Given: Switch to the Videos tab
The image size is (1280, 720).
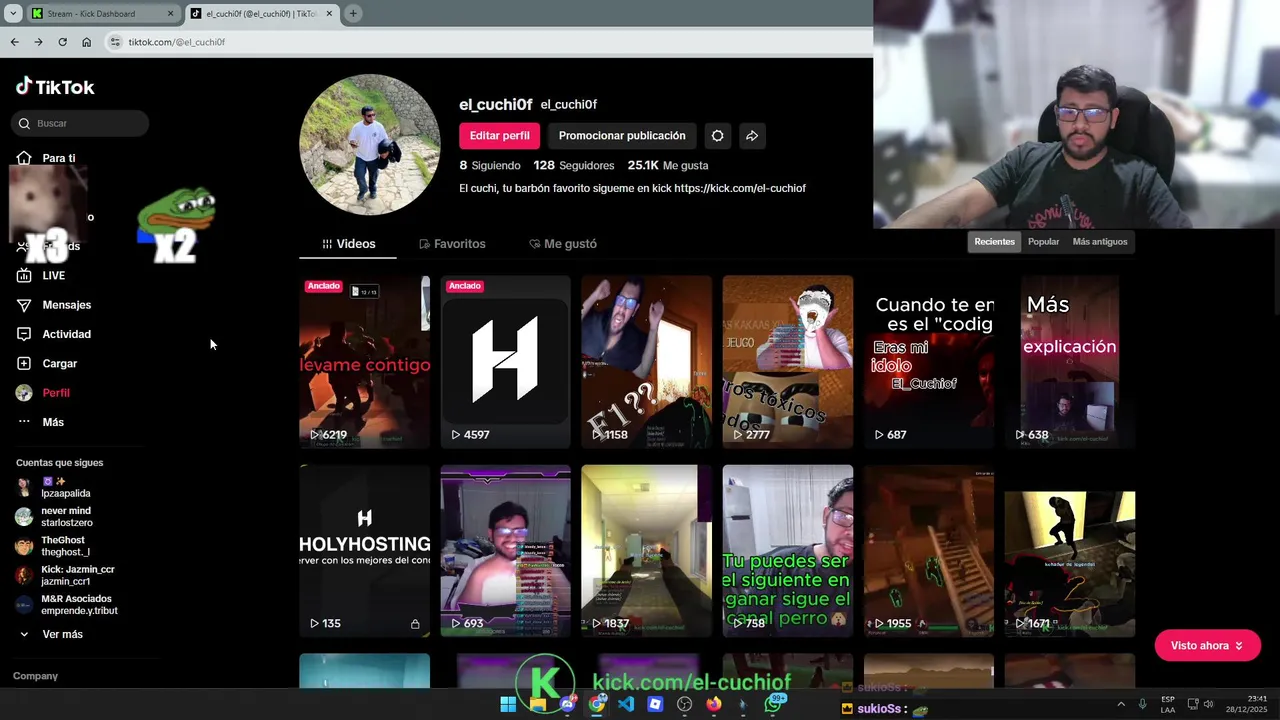Looking at the screenshot, I should point(348,244).
